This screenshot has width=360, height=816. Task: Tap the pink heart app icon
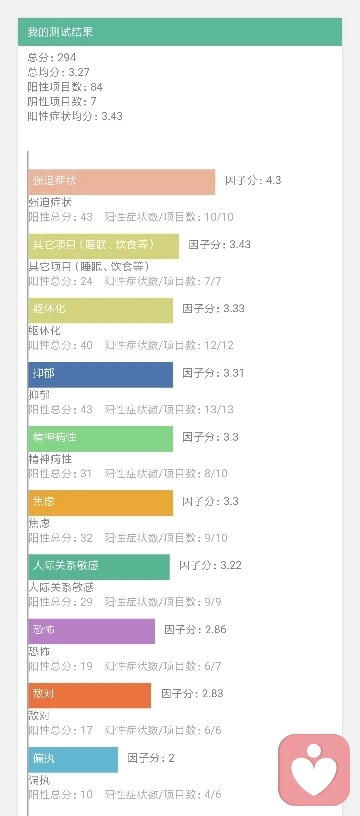click(x=314, y=770)
